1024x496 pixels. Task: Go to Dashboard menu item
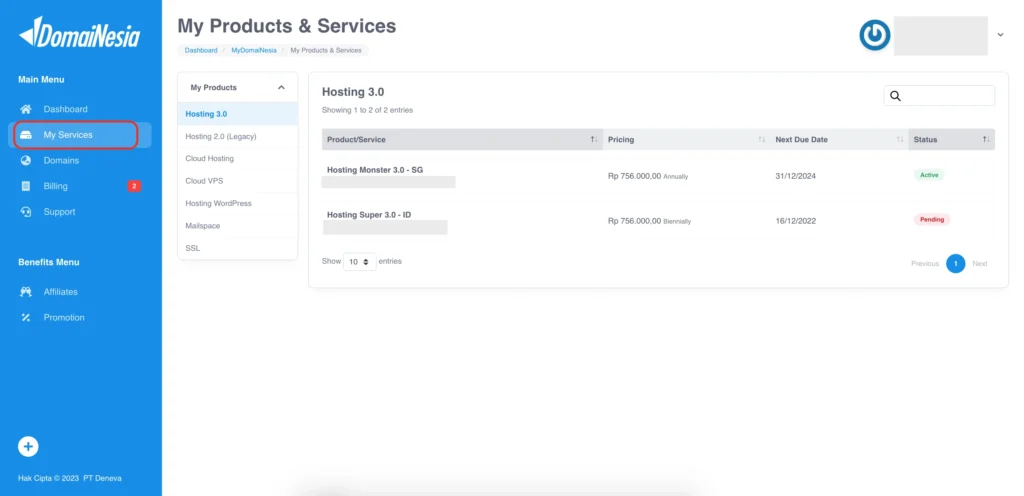click(x=65, y=109)
